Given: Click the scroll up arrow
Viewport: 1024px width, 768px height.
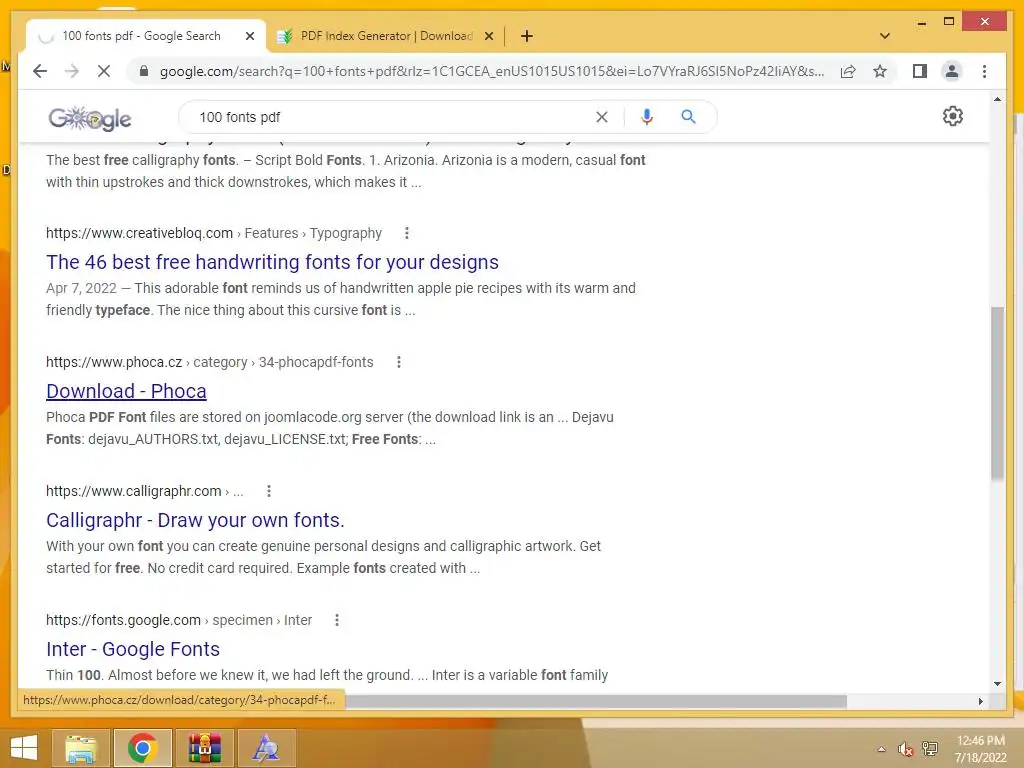Looking at the screenshot, I should (x=997, y=99).
